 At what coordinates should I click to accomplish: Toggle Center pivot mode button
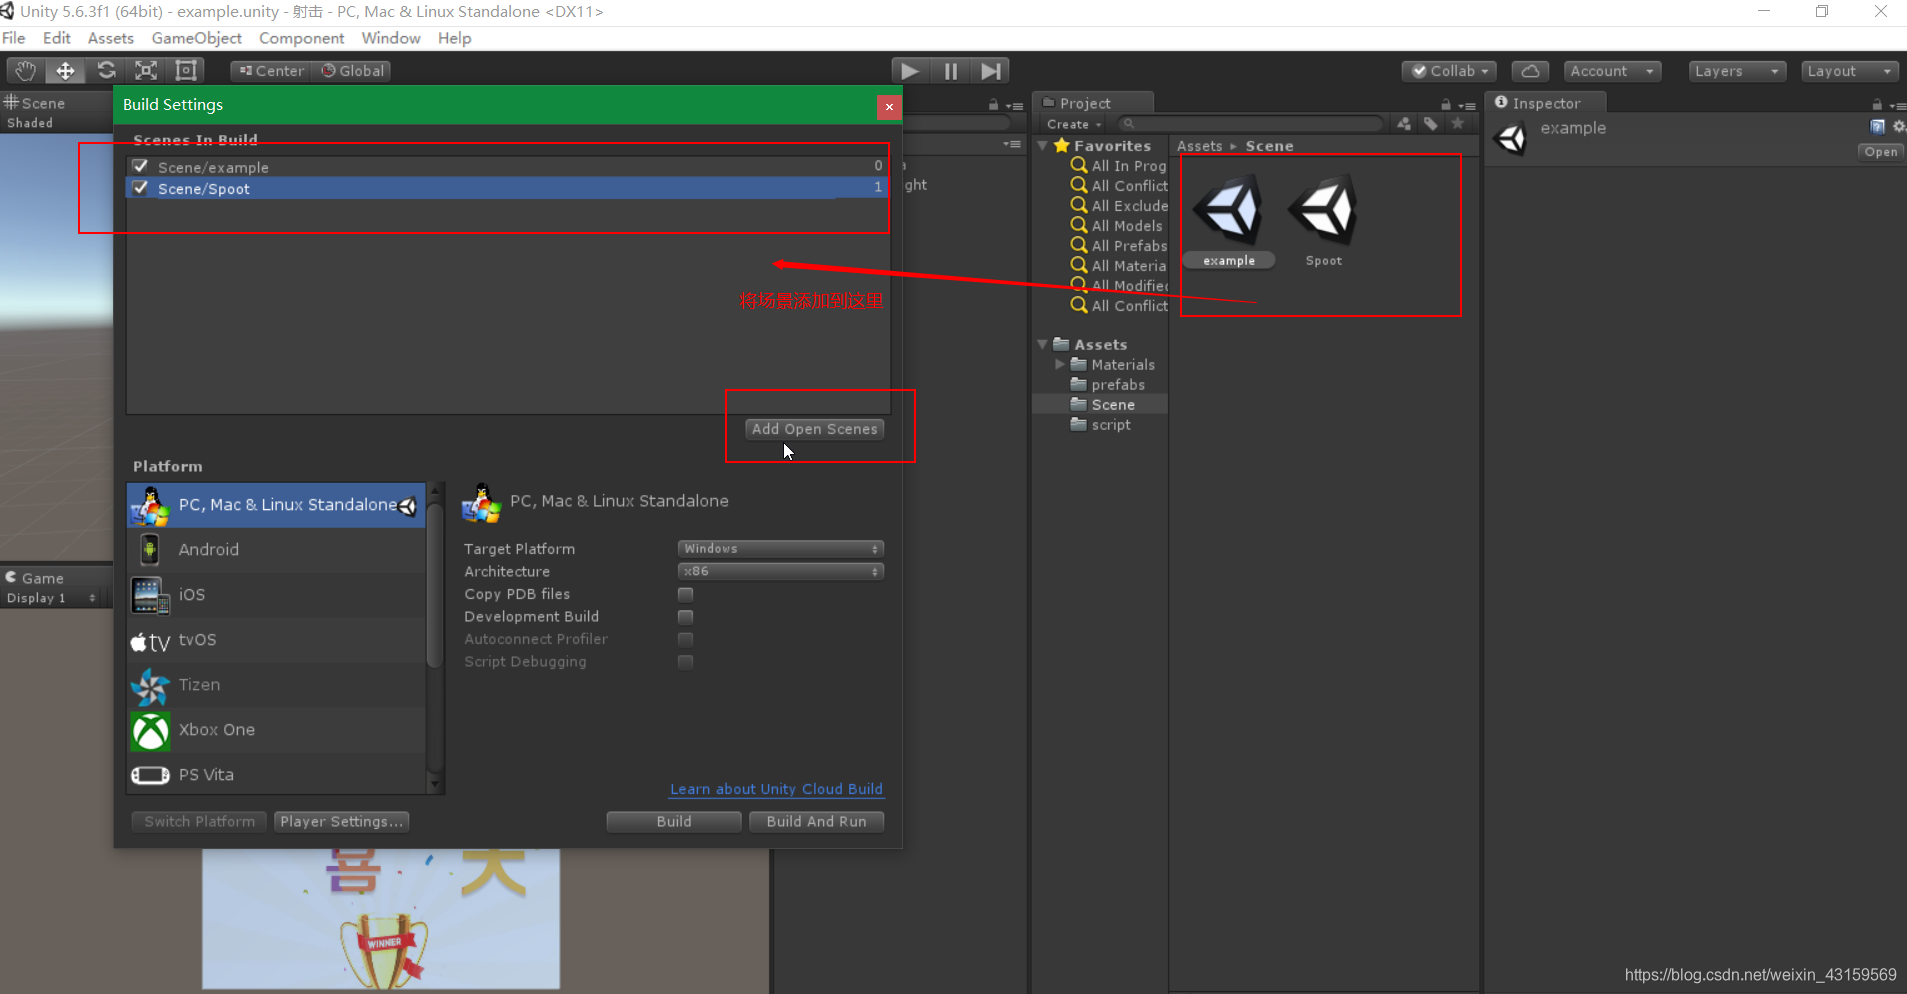pos(272,71)
